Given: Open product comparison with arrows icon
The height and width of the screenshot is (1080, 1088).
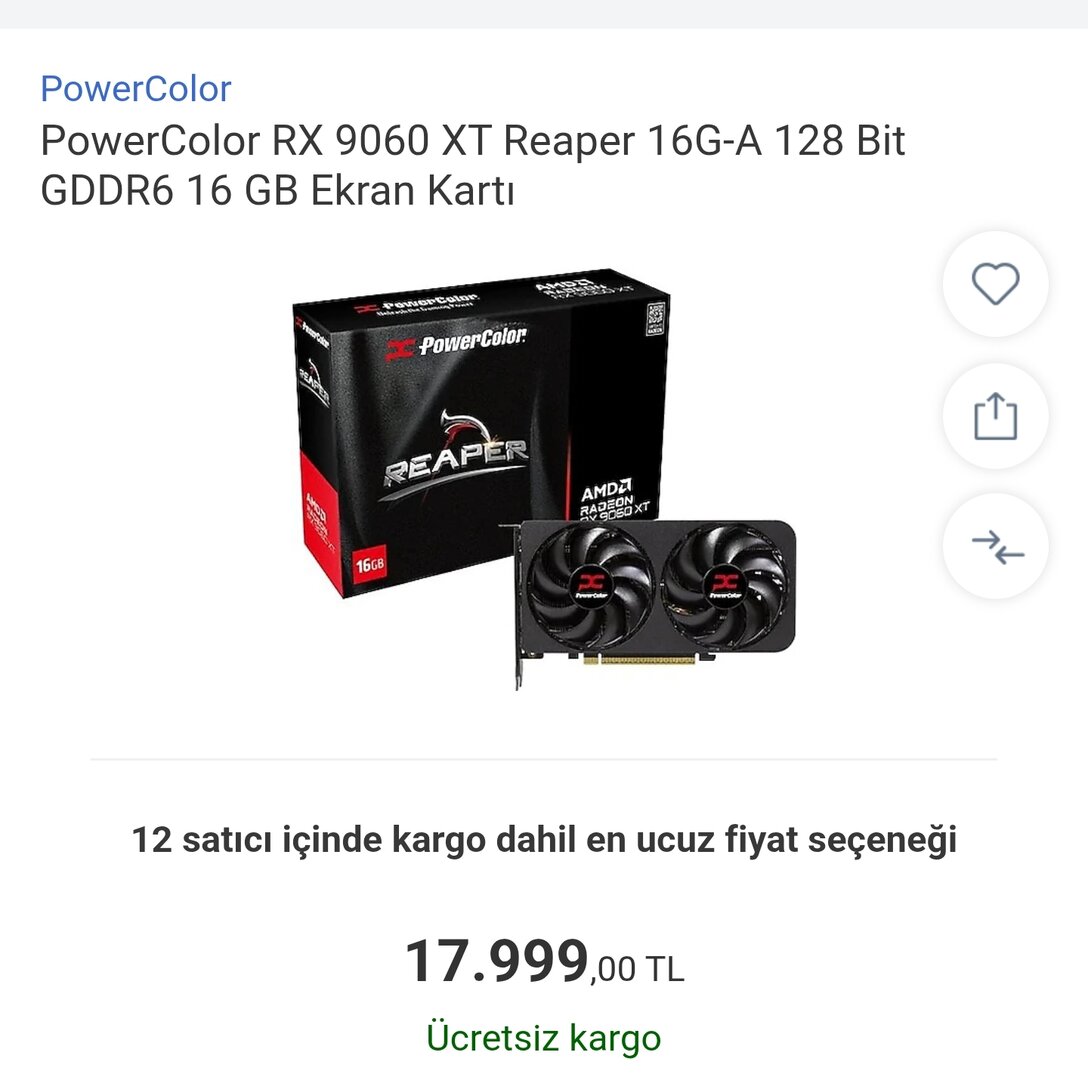Looking at the screenshot, I should (x=995, y=546).
